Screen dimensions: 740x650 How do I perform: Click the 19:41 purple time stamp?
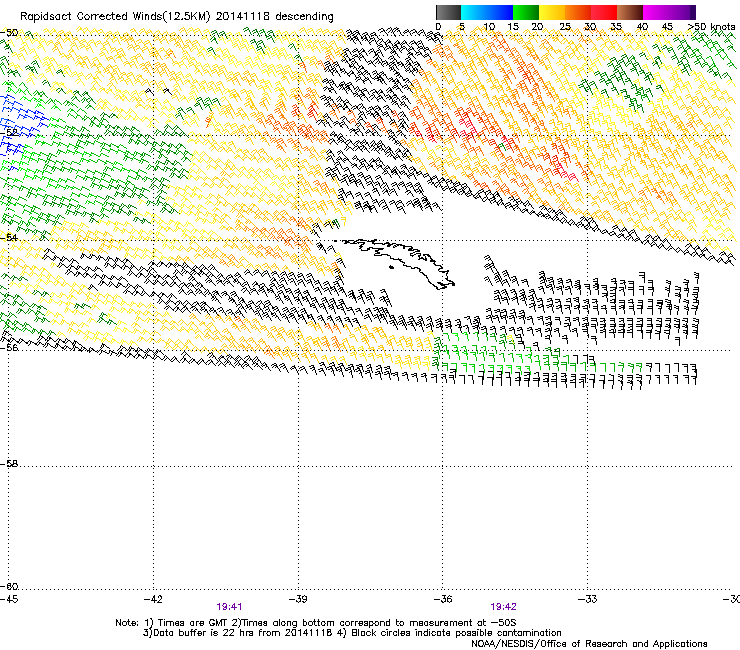(x=229, y=607)
